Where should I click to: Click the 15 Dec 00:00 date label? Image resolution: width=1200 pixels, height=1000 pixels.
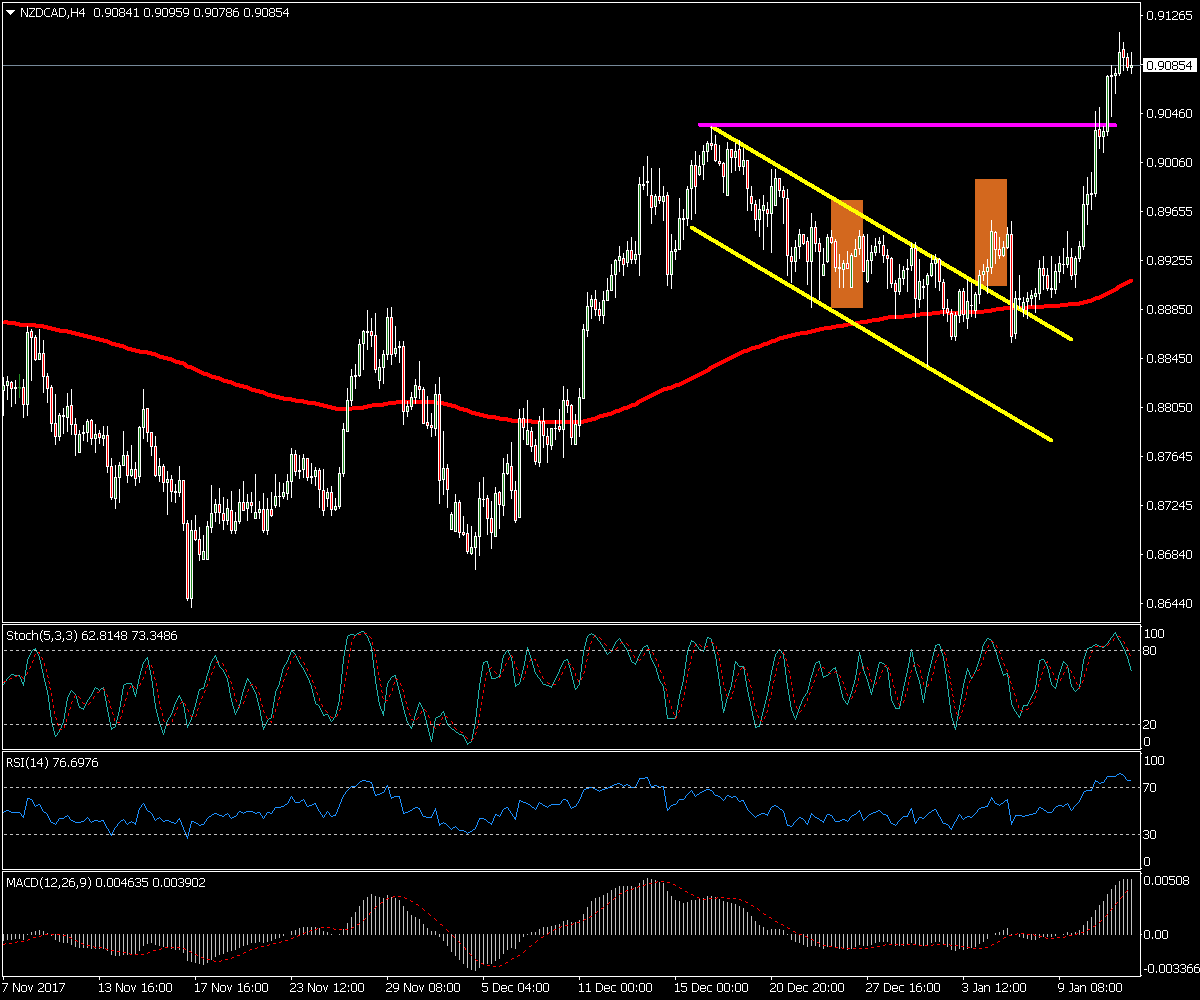pos(710,986)
